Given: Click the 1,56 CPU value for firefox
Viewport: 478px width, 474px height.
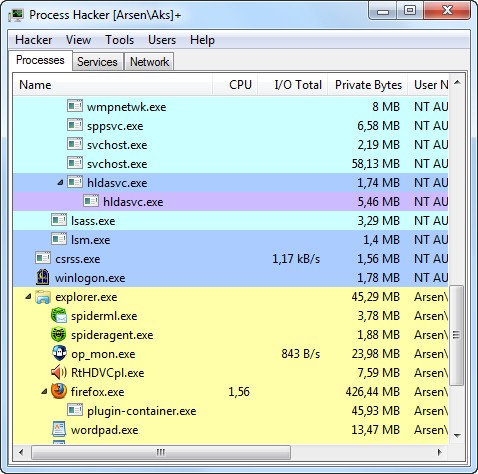Looking at the screenshot, I should (x=239, y=392).
